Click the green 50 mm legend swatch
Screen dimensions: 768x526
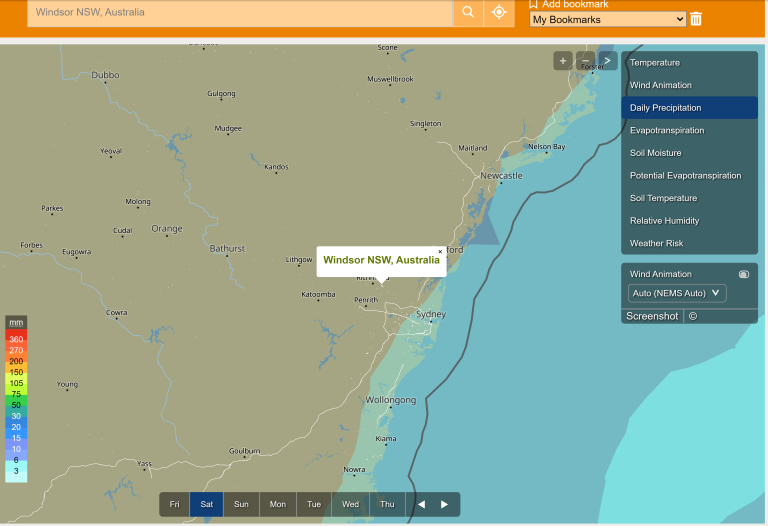pyautogui.click(x=16, y=405)
